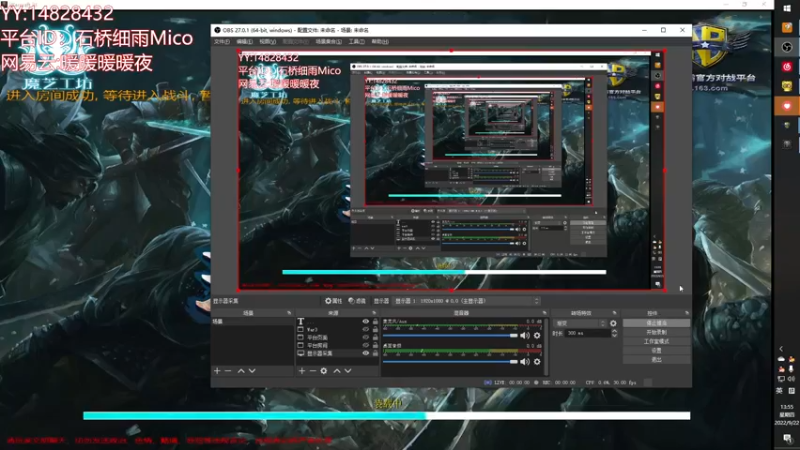Open the NetEase Music red taskbar icon
This screenshot has width=800, height=450.
click(787, 67)
